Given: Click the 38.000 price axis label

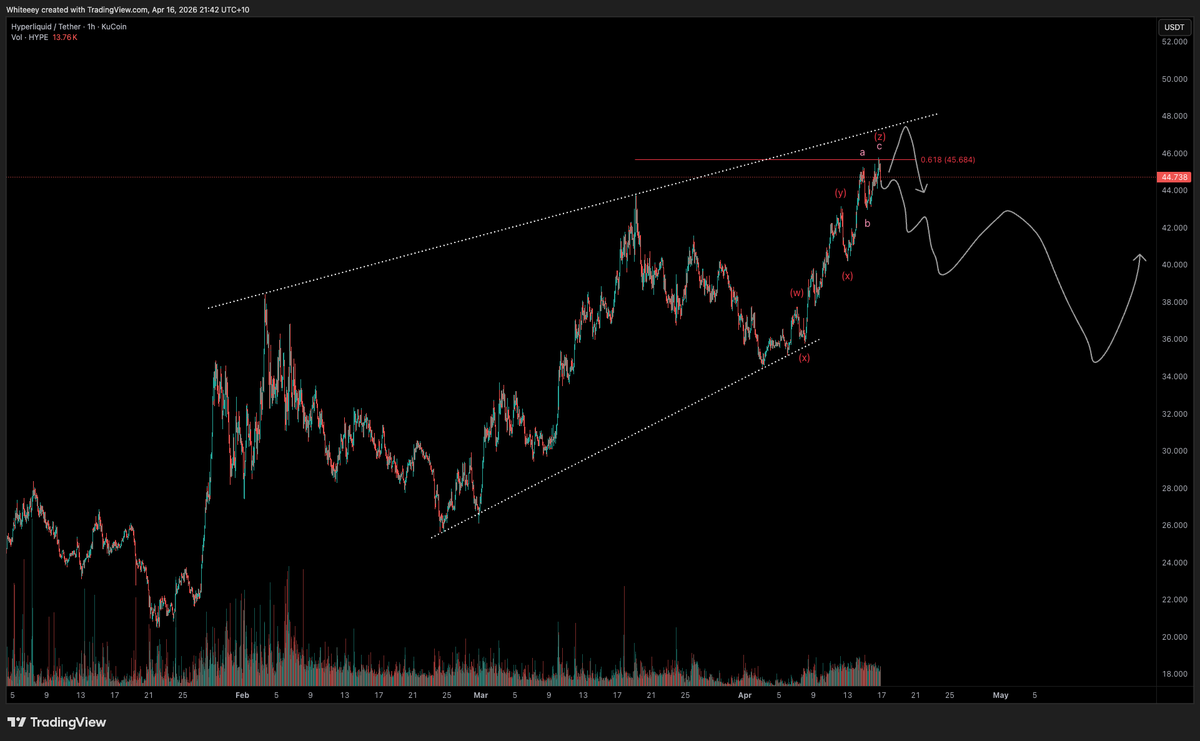Looking at the screenshot, I should coord(1173,302).
